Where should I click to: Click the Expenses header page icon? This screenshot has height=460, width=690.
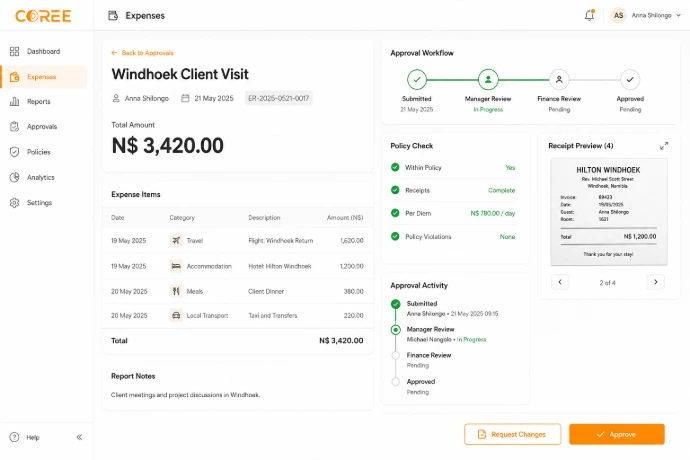(113, 16)
